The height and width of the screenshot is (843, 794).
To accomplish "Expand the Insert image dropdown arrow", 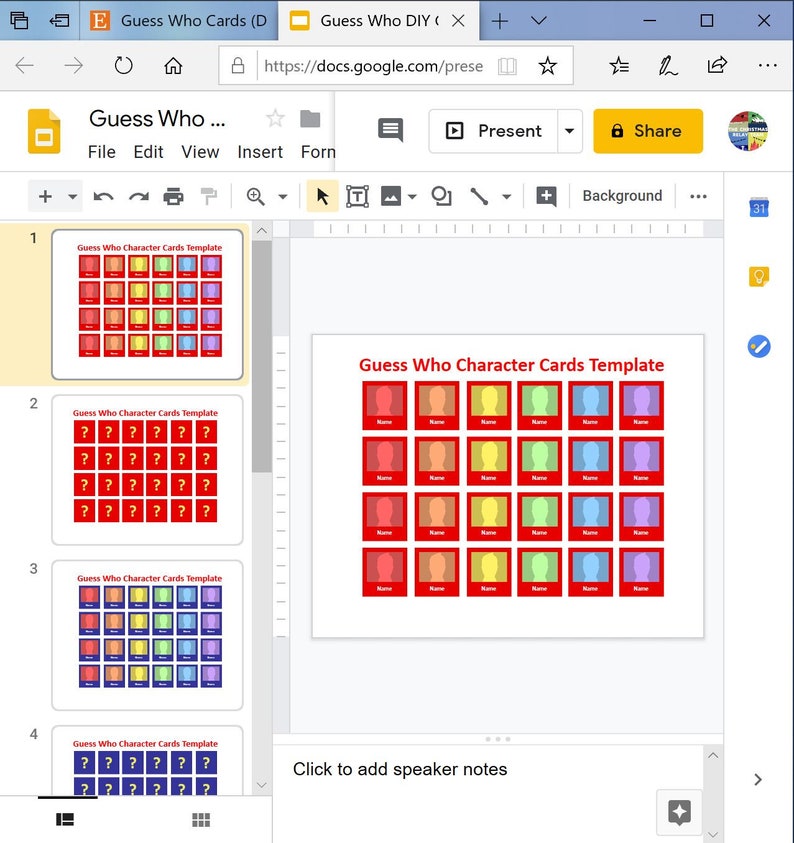I will point(412,196).
